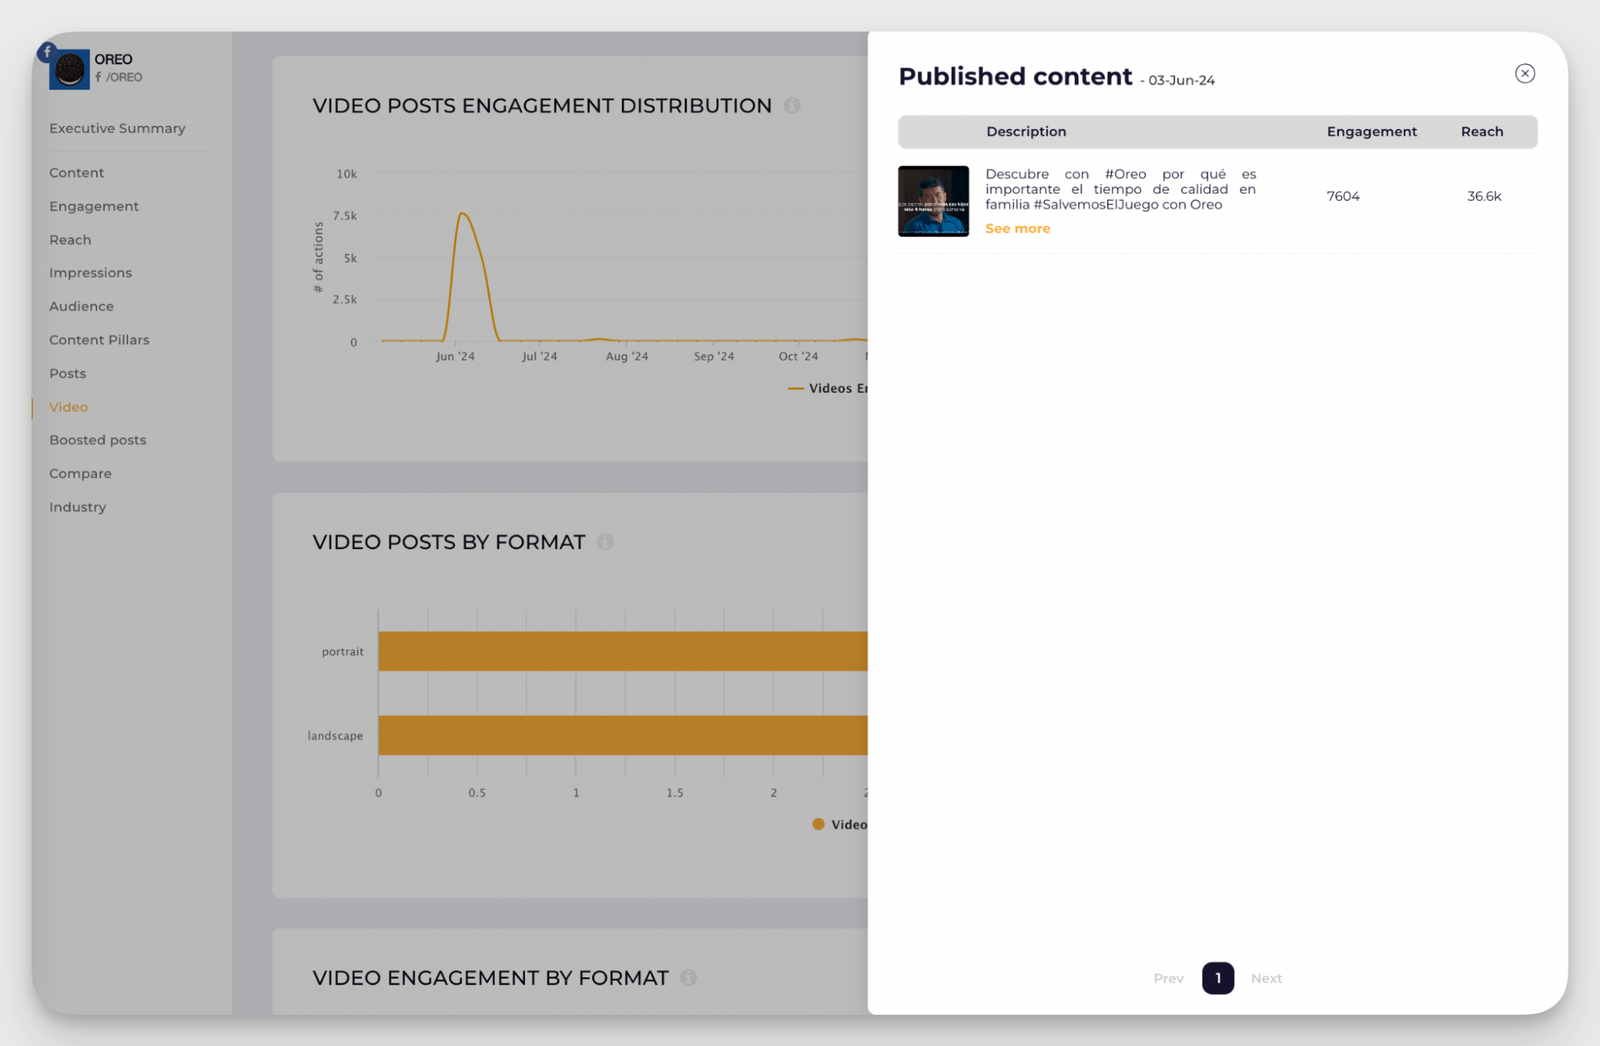Click info icon beside Video Posts Engagement Distribution

coord(792,105)
